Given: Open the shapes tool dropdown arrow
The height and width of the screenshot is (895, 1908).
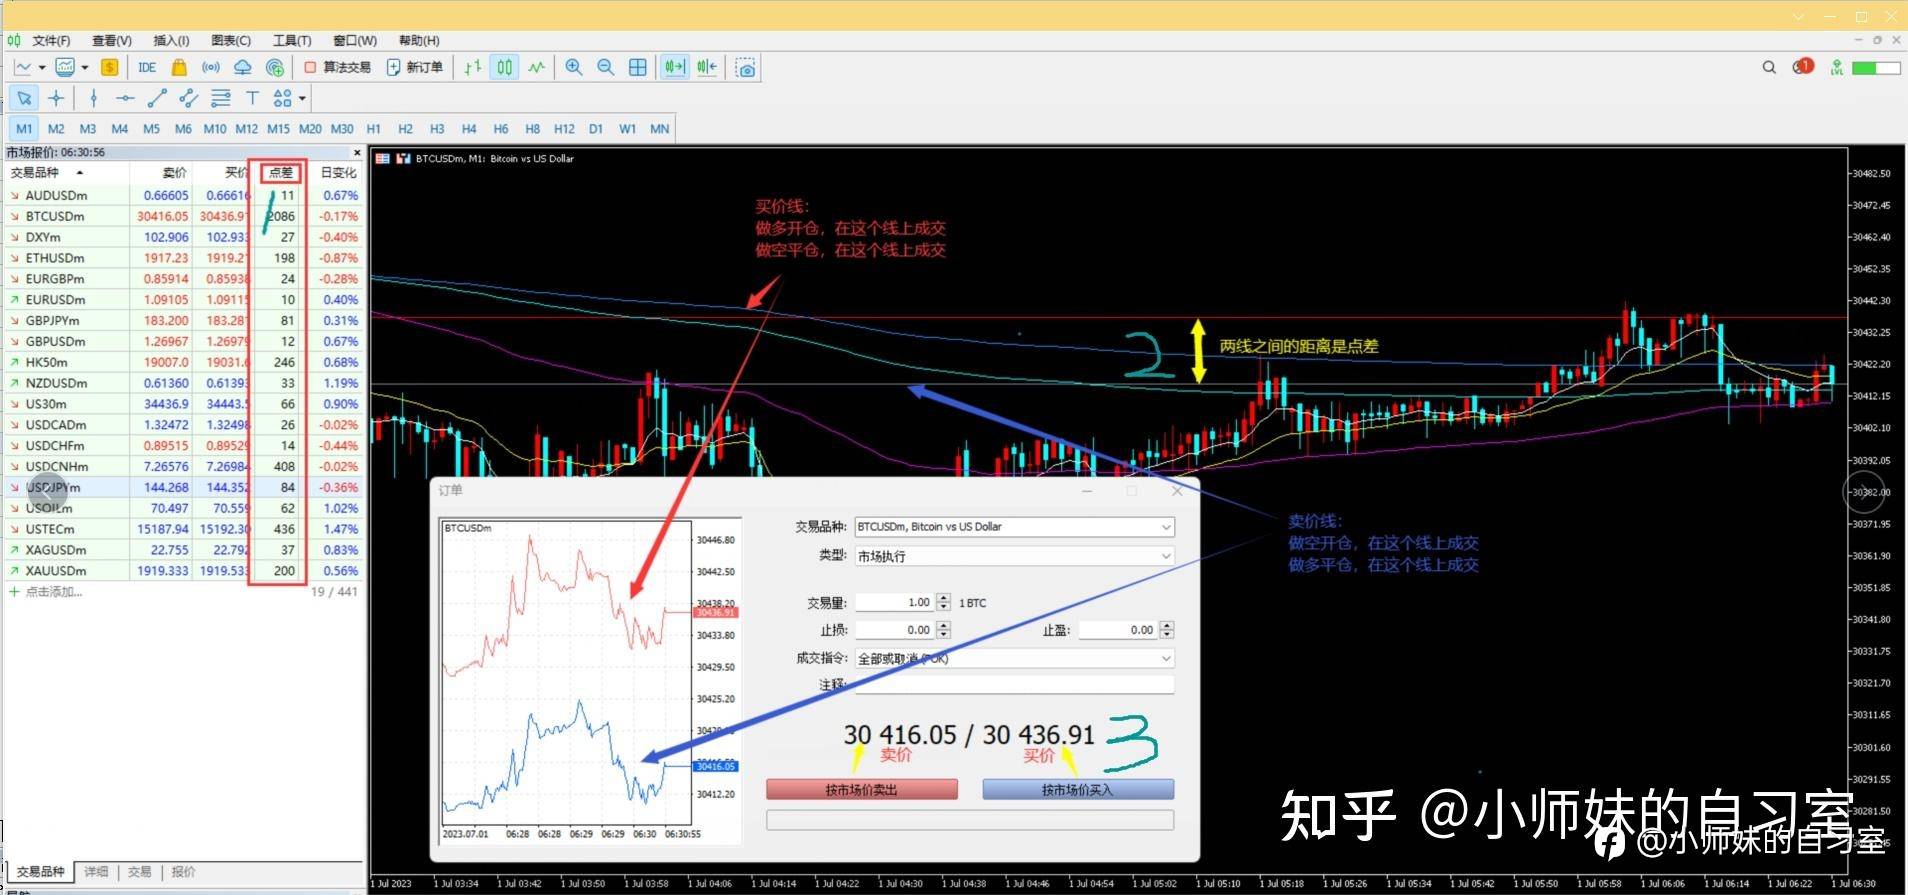Looking at the screenshot, I should pos(302,98).
